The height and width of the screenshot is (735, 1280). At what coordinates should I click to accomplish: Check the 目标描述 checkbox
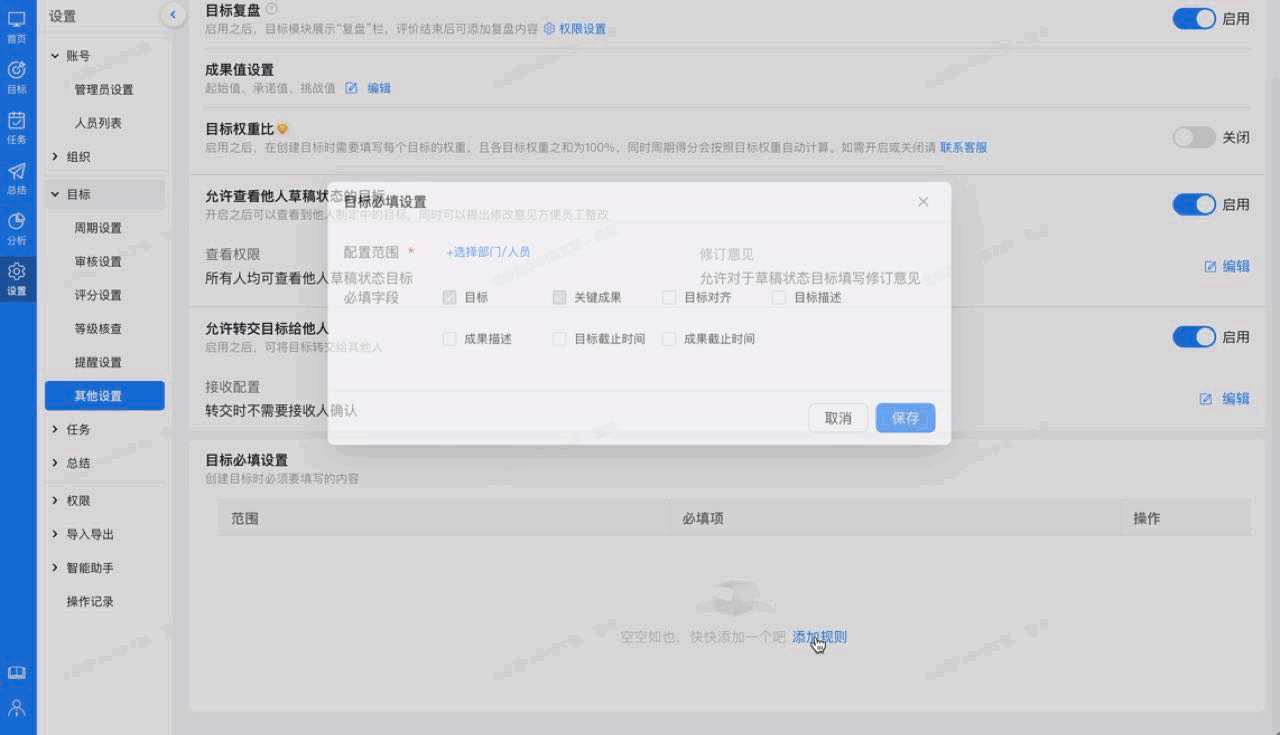pyautogui.click(x=779, y=297)
